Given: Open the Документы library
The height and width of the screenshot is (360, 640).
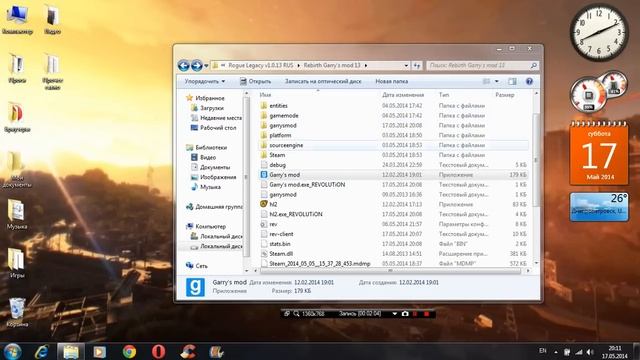Looking at the screenshot, I should pos(215,167).
